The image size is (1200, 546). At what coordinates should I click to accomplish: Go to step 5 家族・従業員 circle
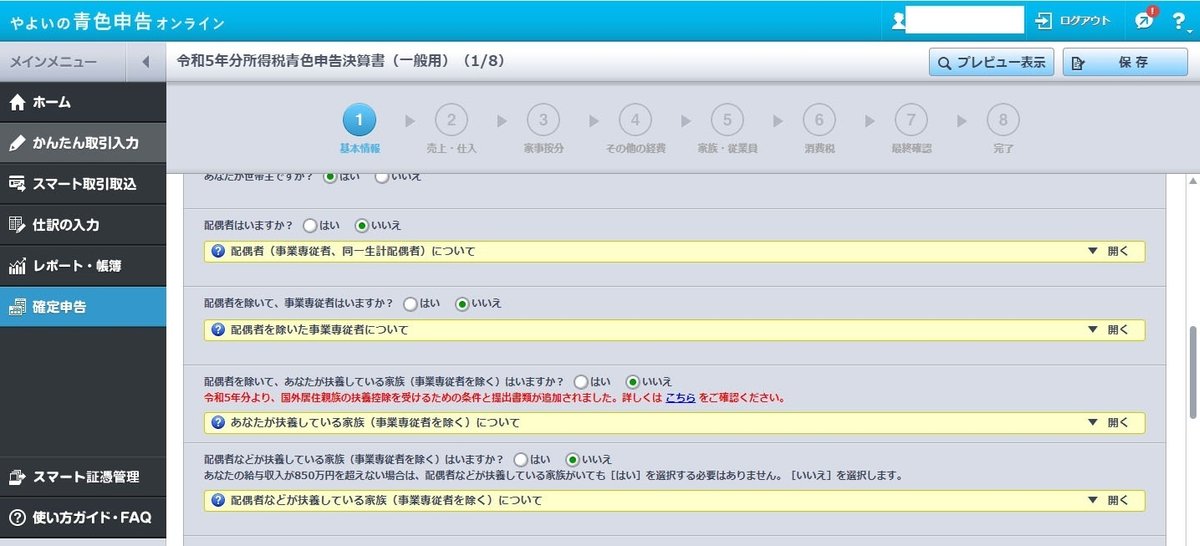click(727, 121)
